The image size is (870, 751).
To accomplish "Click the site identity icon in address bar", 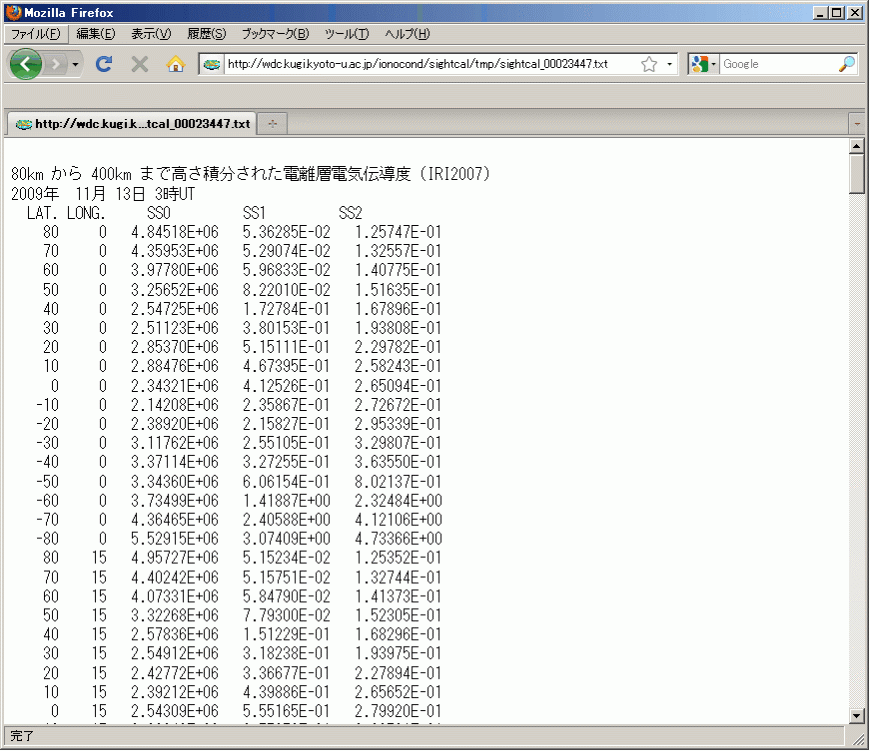I will tap(211, 64).
